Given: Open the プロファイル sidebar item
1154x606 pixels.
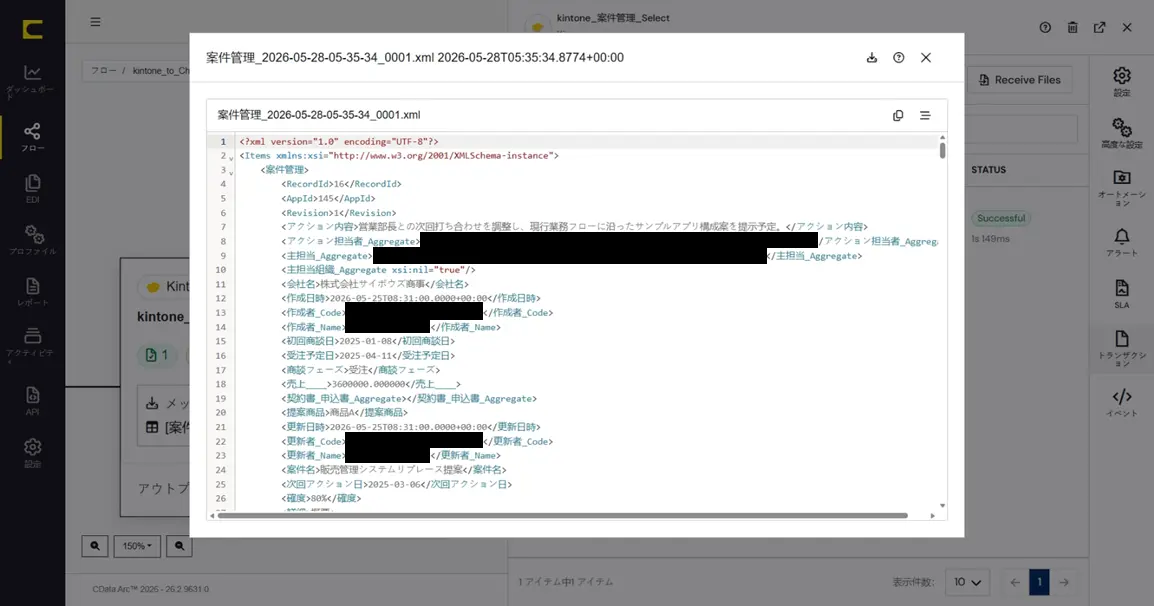Looking at the screenshot, I should pos(32,240).
